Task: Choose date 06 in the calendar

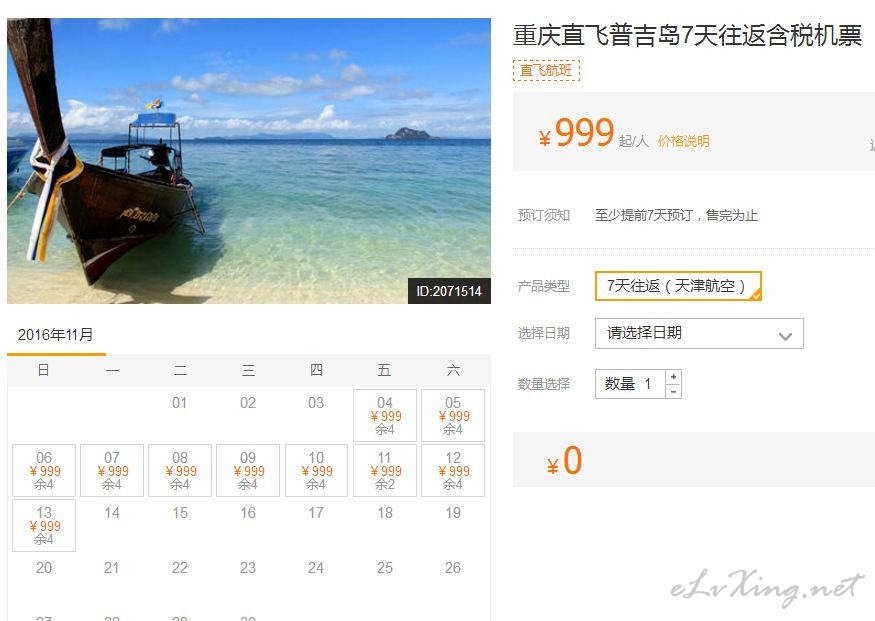Action: click(44, 470)
